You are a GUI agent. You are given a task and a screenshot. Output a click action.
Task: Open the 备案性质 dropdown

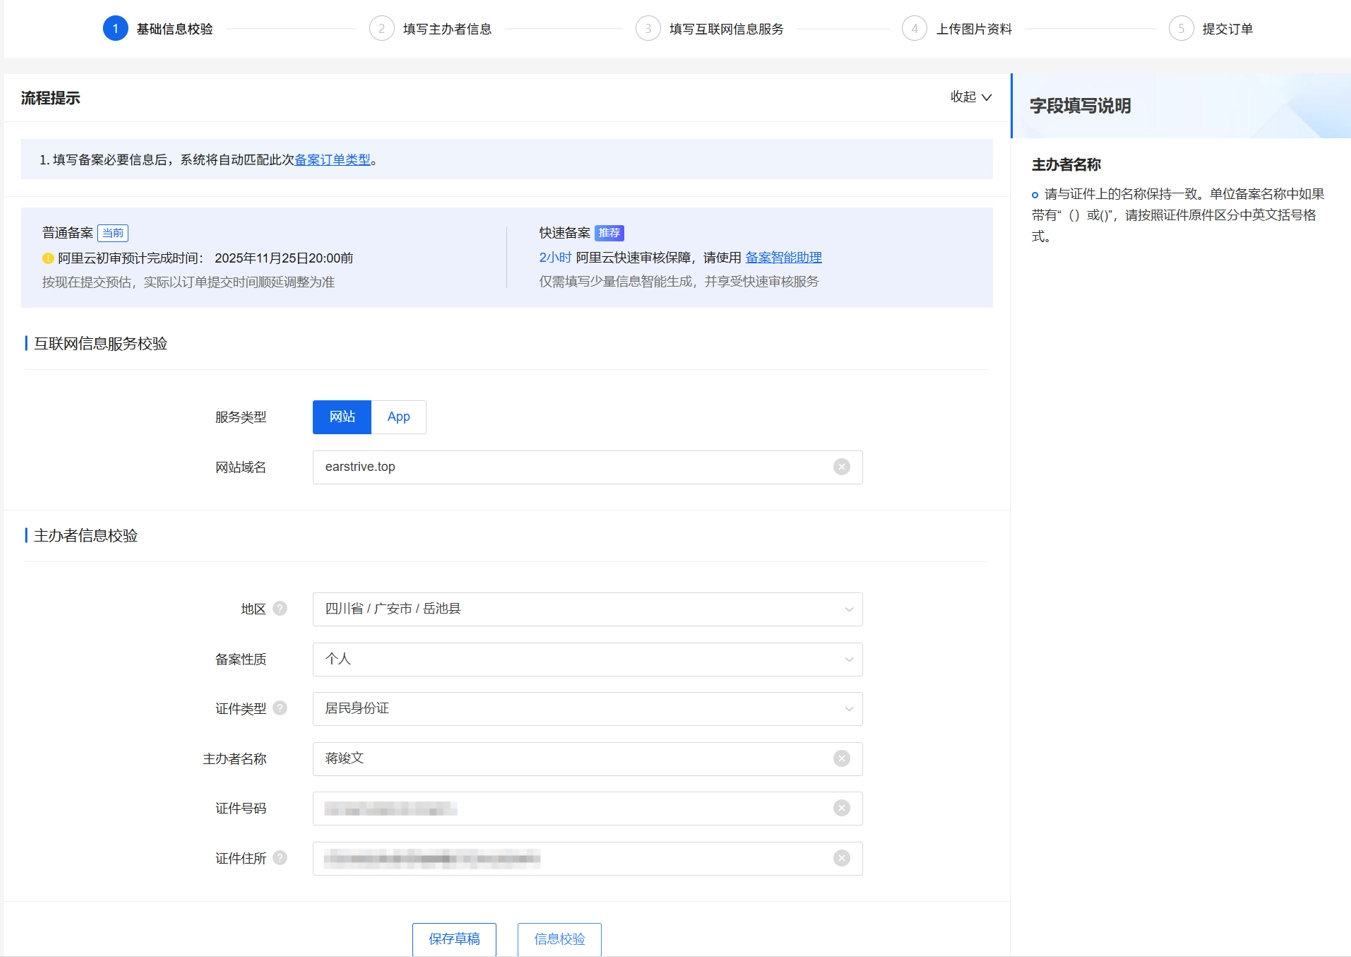(587, 659)
